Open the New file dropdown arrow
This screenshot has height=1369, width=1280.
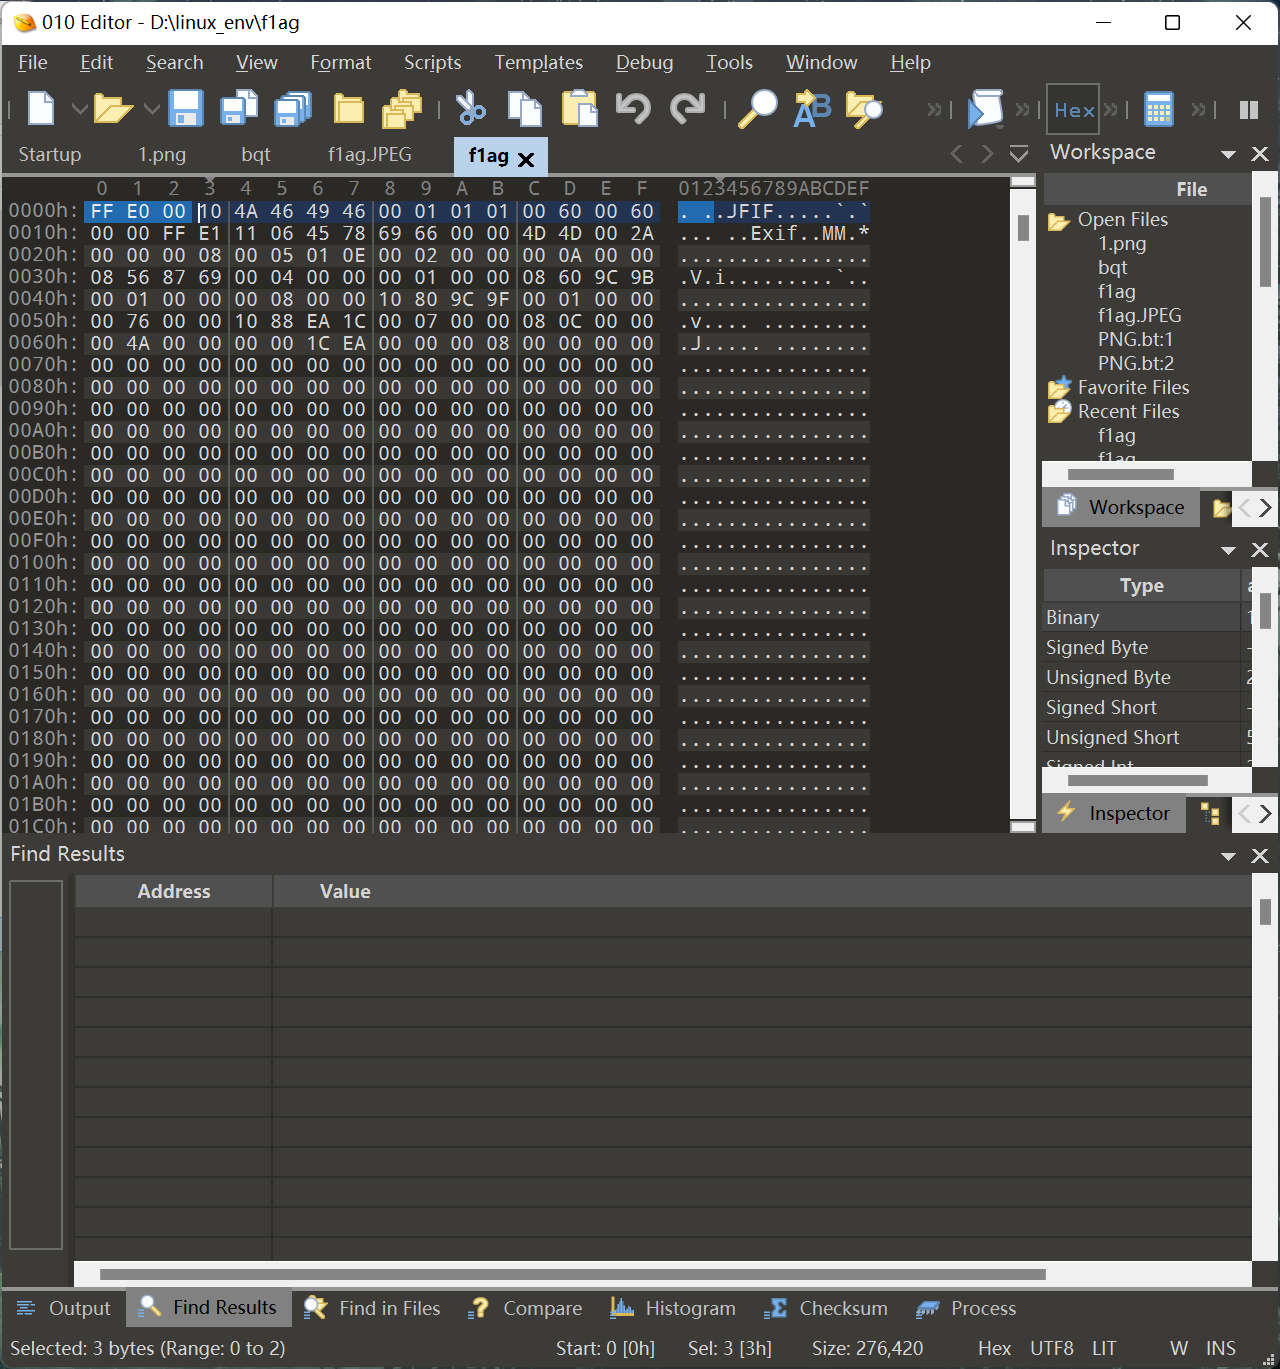tap(79, 108)
